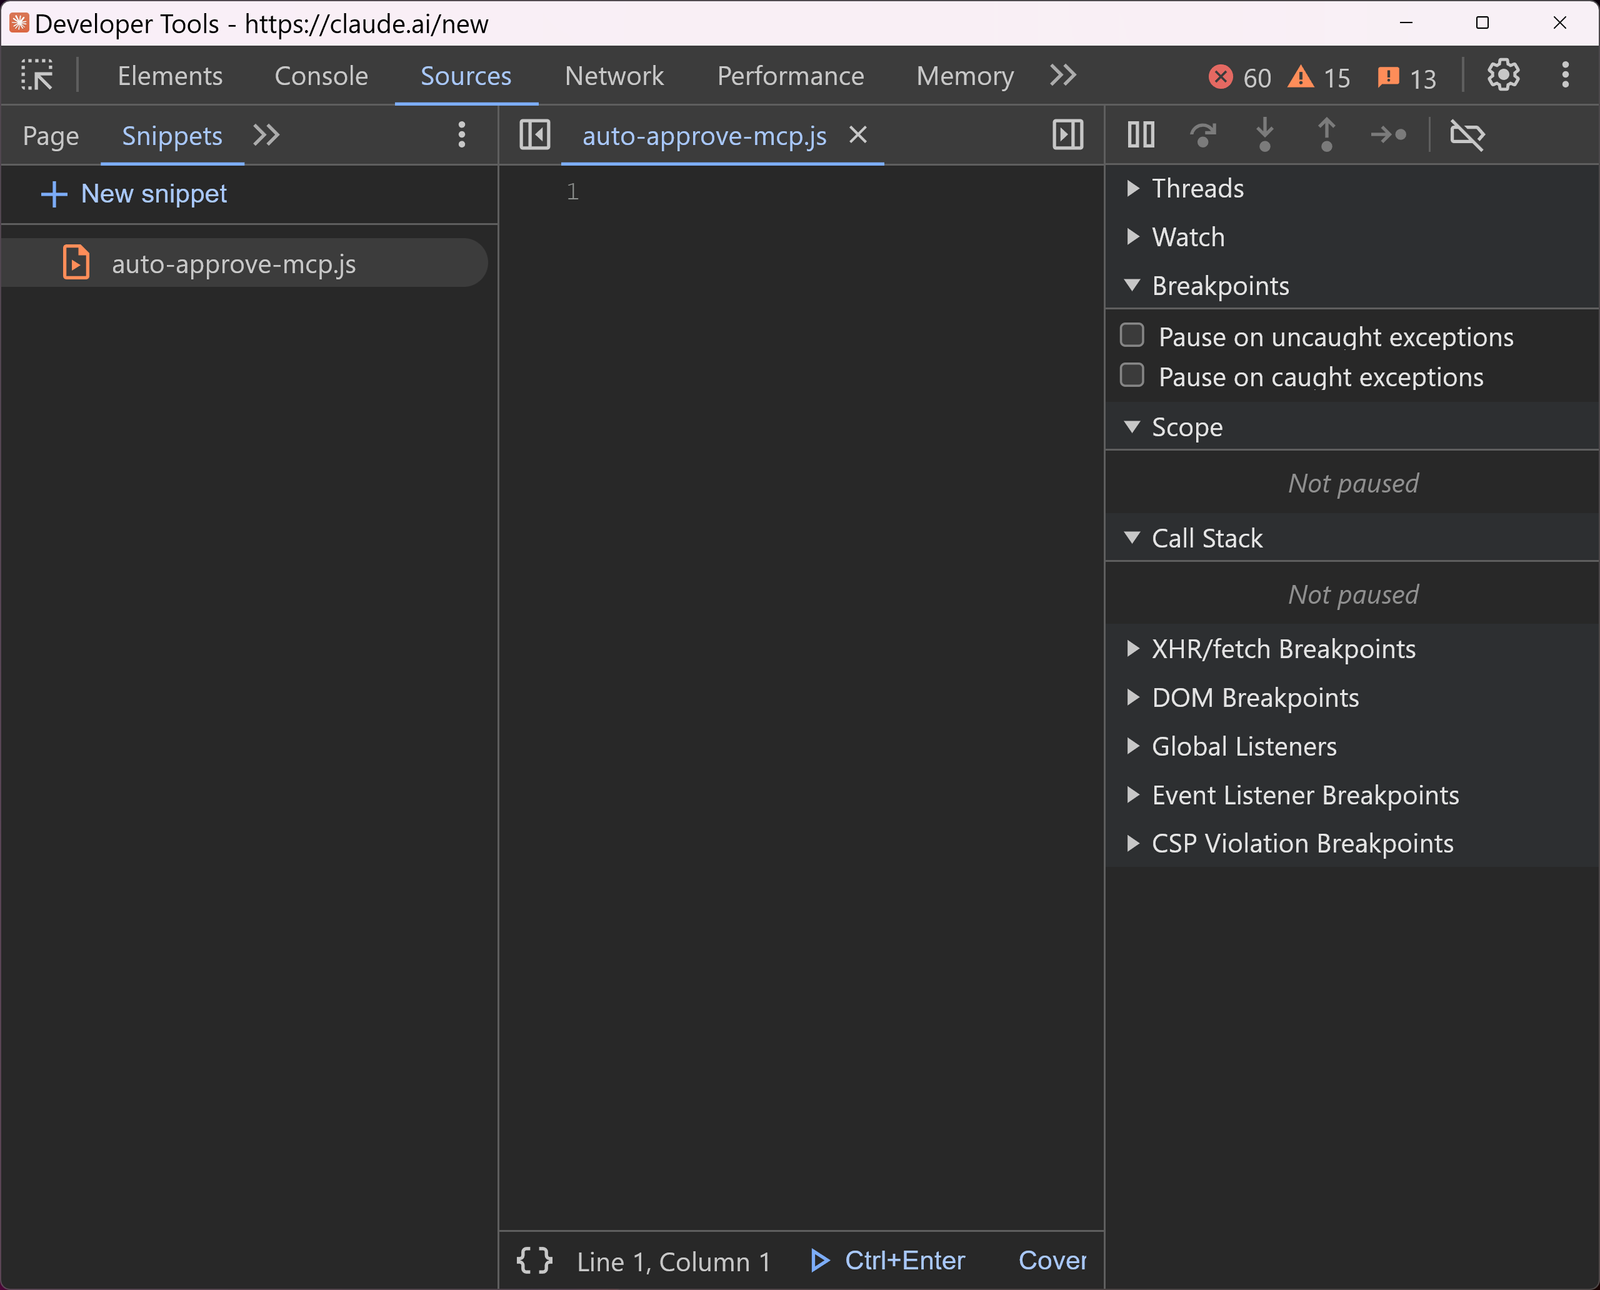Viewport: 1600px width, 1290px height.
Task: Step over next function call
Action: 1203,134
